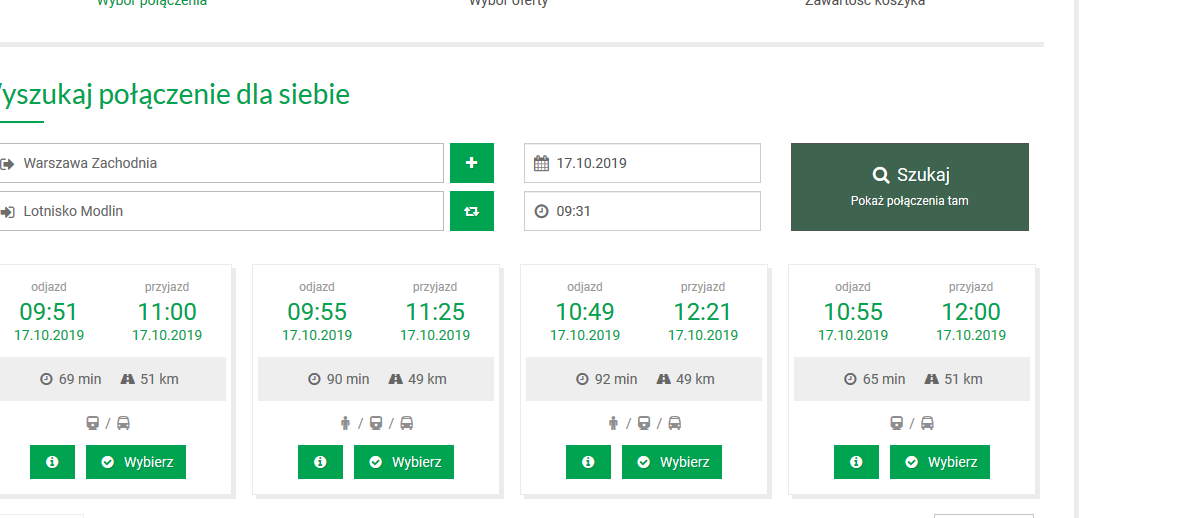Click the clock icon in the time field

pos(541,211)
